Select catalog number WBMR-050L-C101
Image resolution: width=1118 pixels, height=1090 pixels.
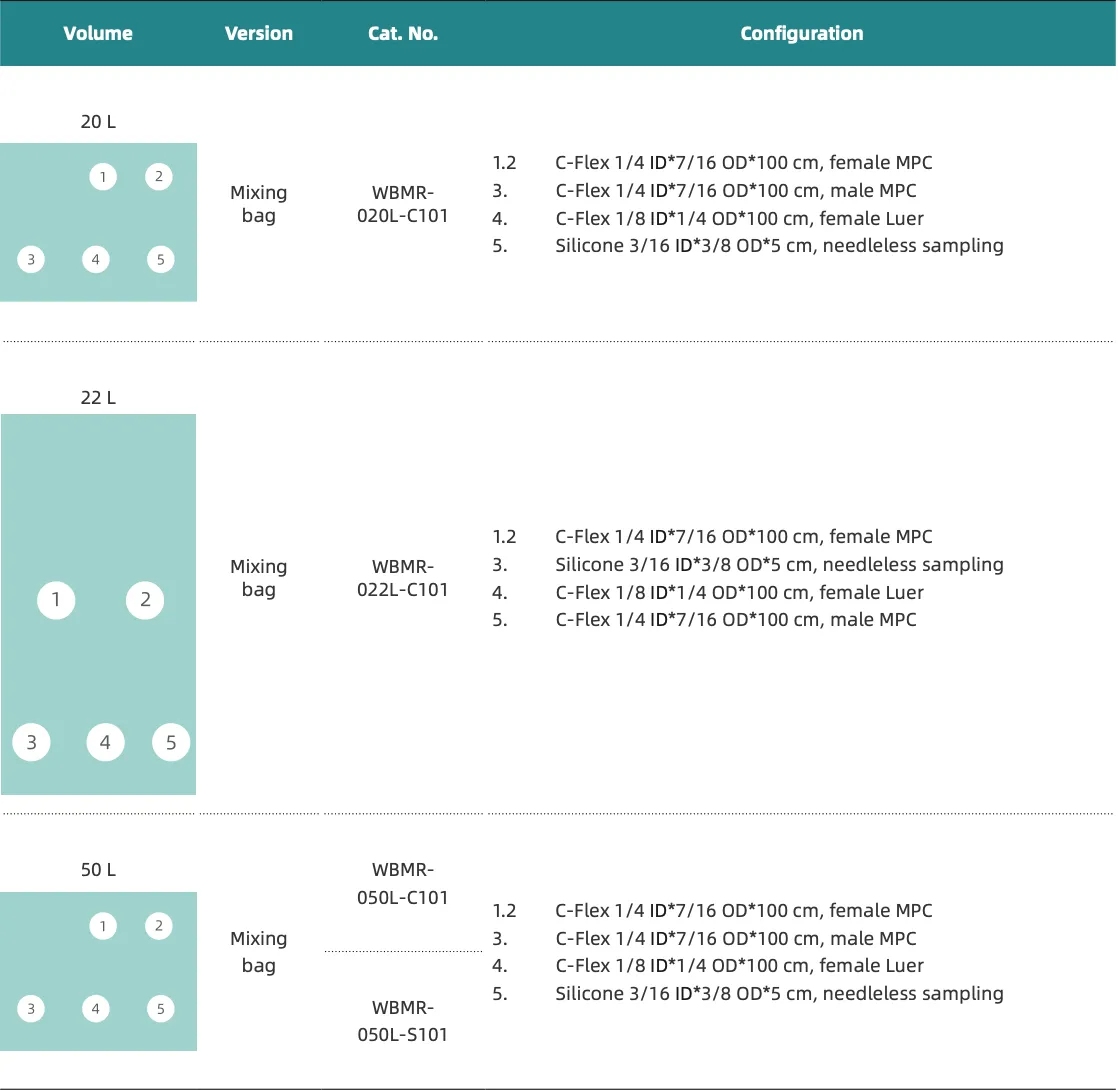[403, 883]
